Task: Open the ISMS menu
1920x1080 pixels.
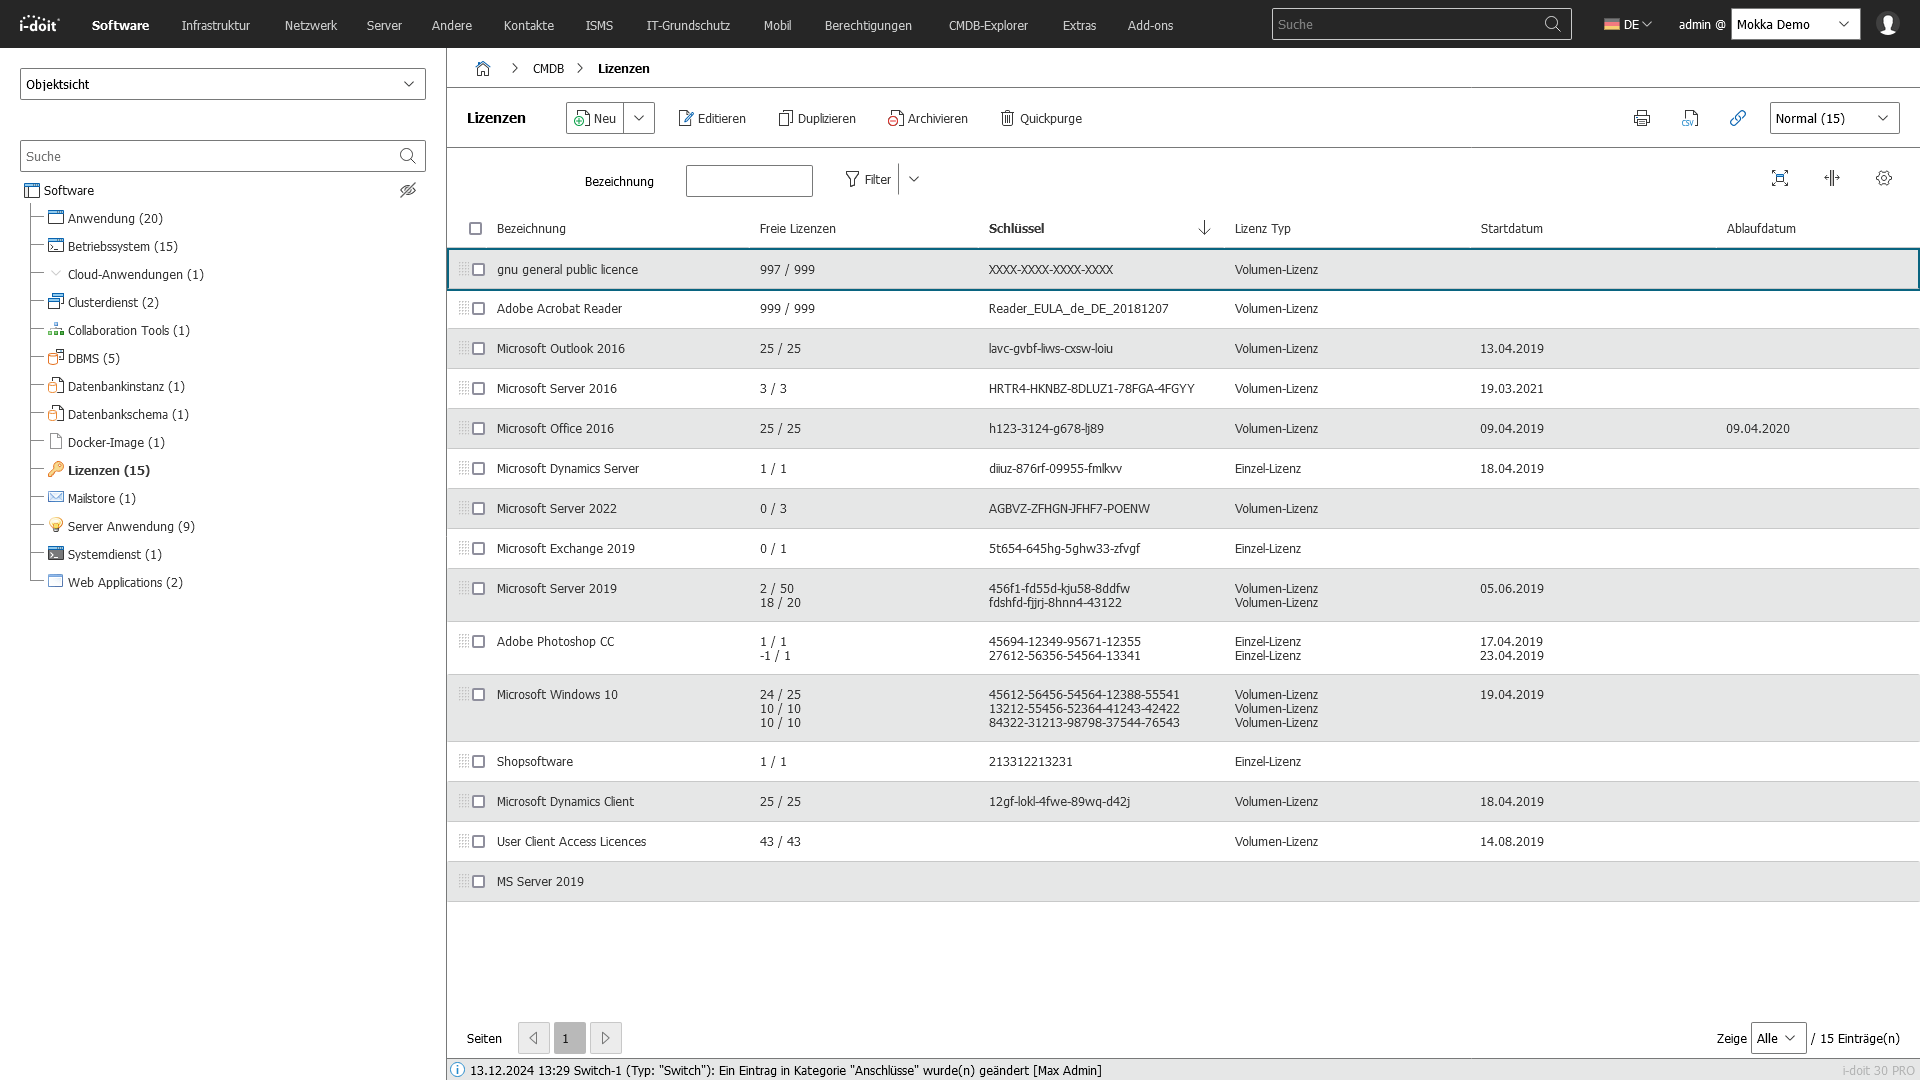Action: click(599, 25)
